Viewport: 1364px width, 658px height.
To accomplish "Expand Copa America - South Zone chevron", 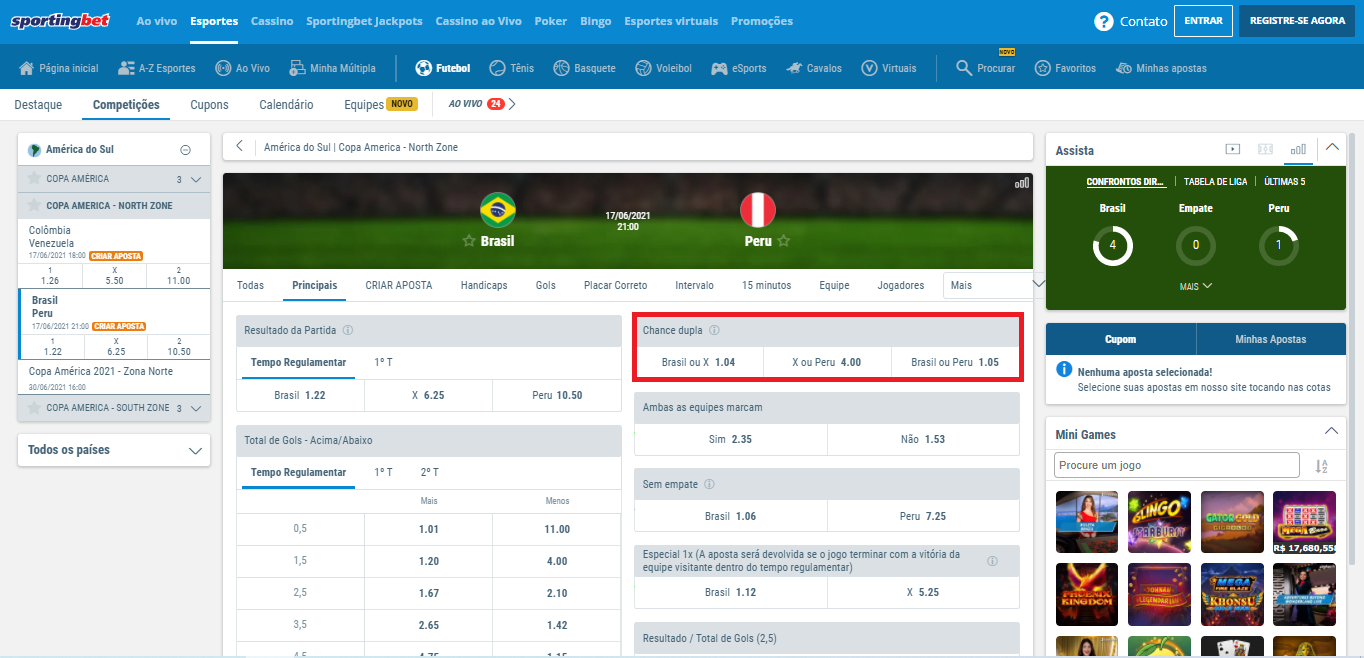I will tap(196, 409).
